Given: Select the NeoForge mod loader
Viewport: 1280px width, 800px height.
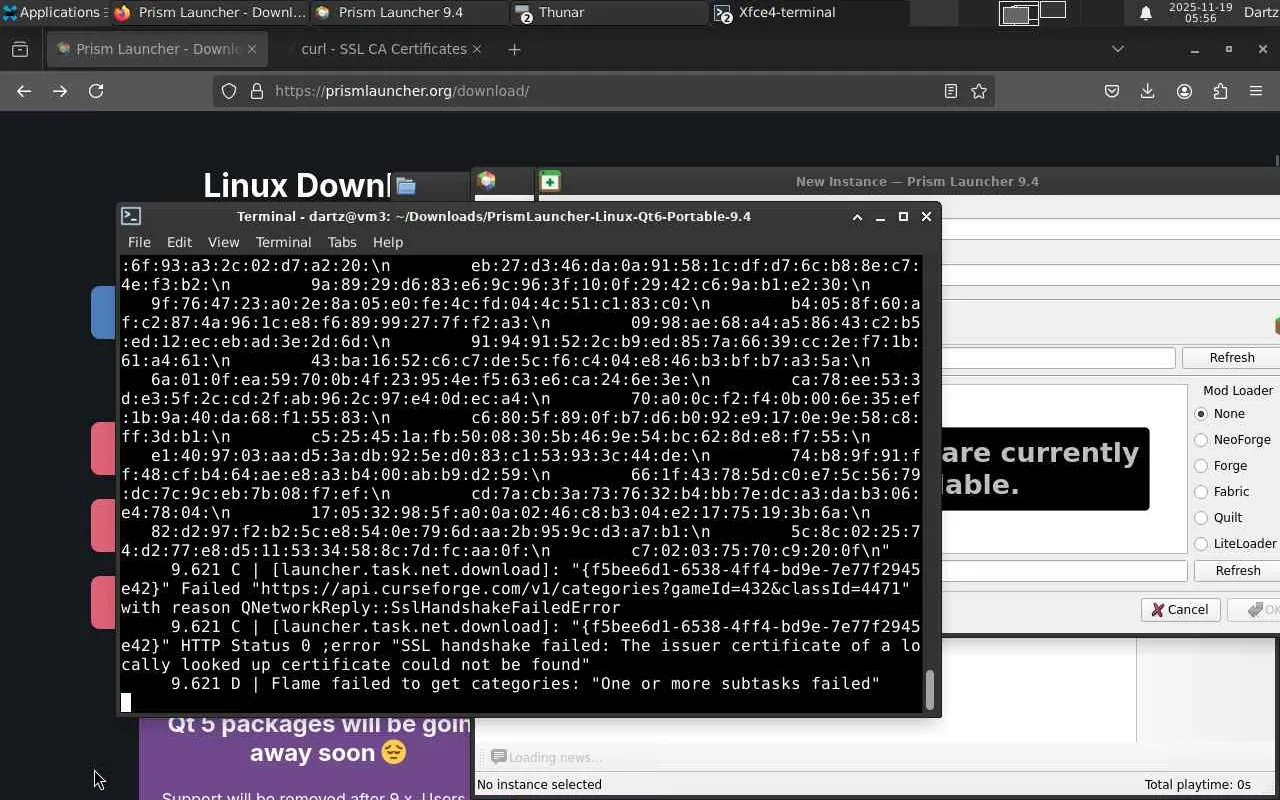Looking at the screenshot, I should (1233, 440).
